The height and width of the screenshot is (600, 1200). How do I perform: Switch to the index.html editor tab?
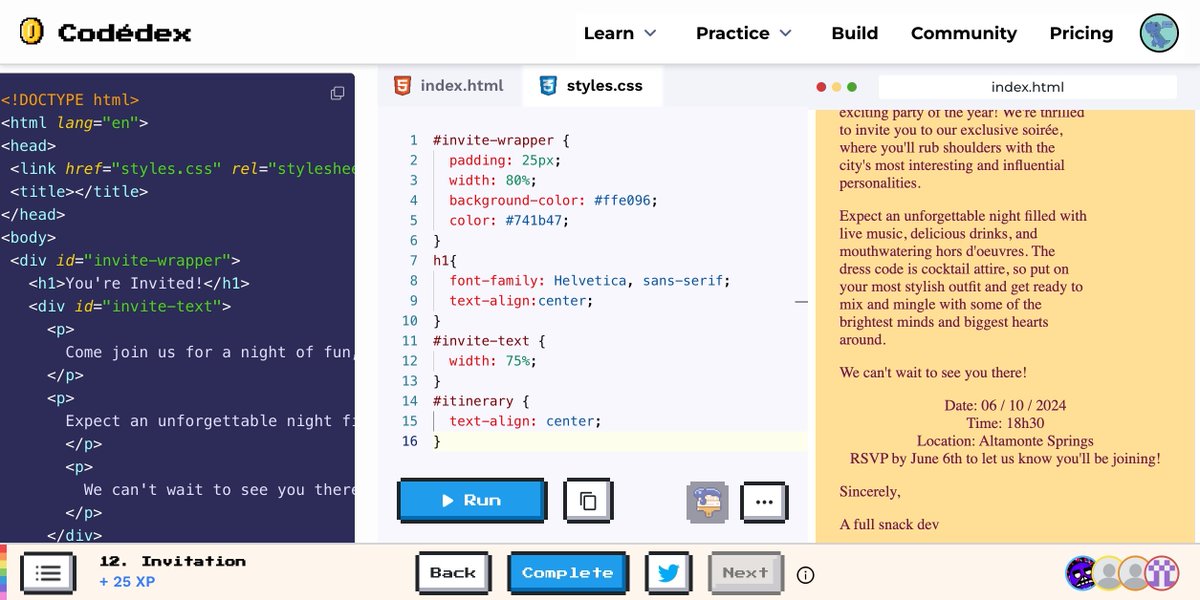point(449,86)
